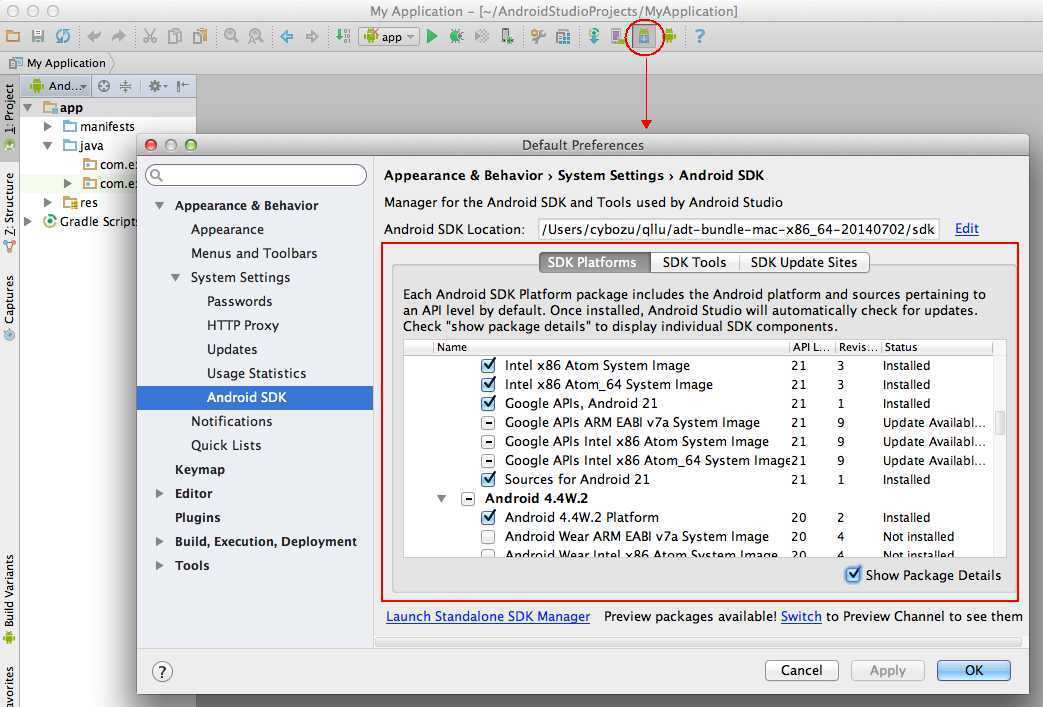The image size is (1043, 707).
Task: Undo using the toolbar arrow icon
Action: point(94,37)
